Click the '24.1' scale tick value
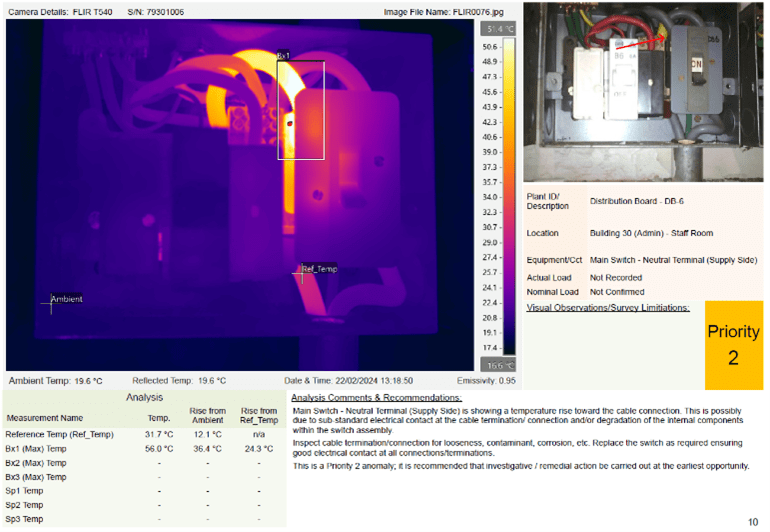770x532 pixels. click(x=490, y=287)
